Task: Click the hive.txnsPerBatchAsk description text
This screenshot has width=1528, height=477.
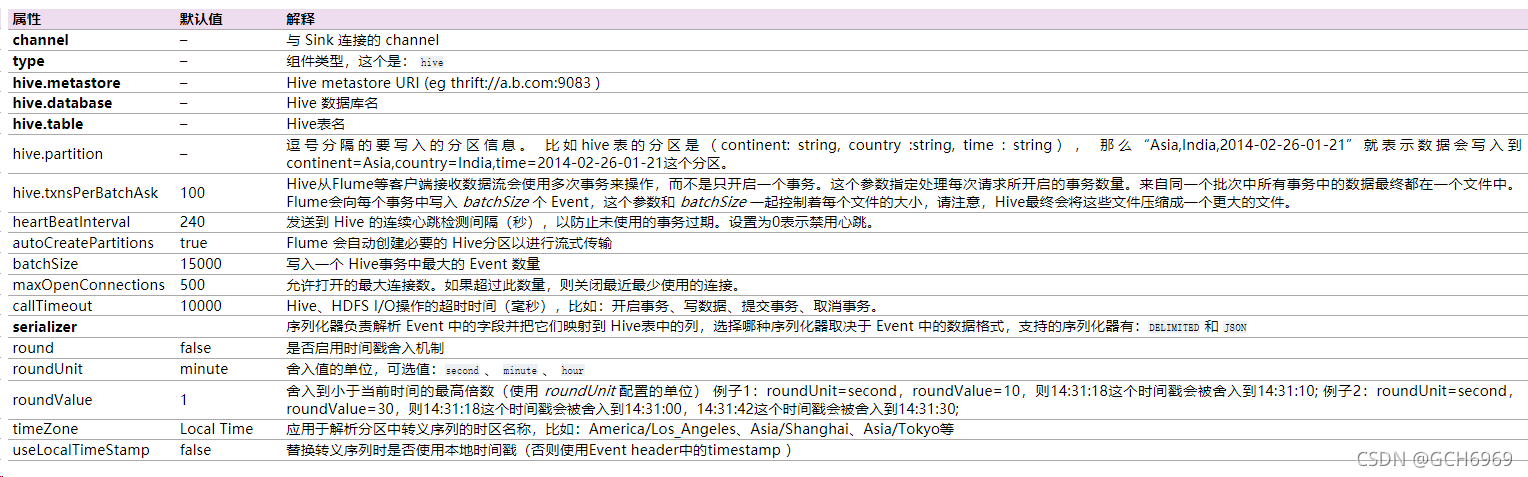Action: pos(904,192)
